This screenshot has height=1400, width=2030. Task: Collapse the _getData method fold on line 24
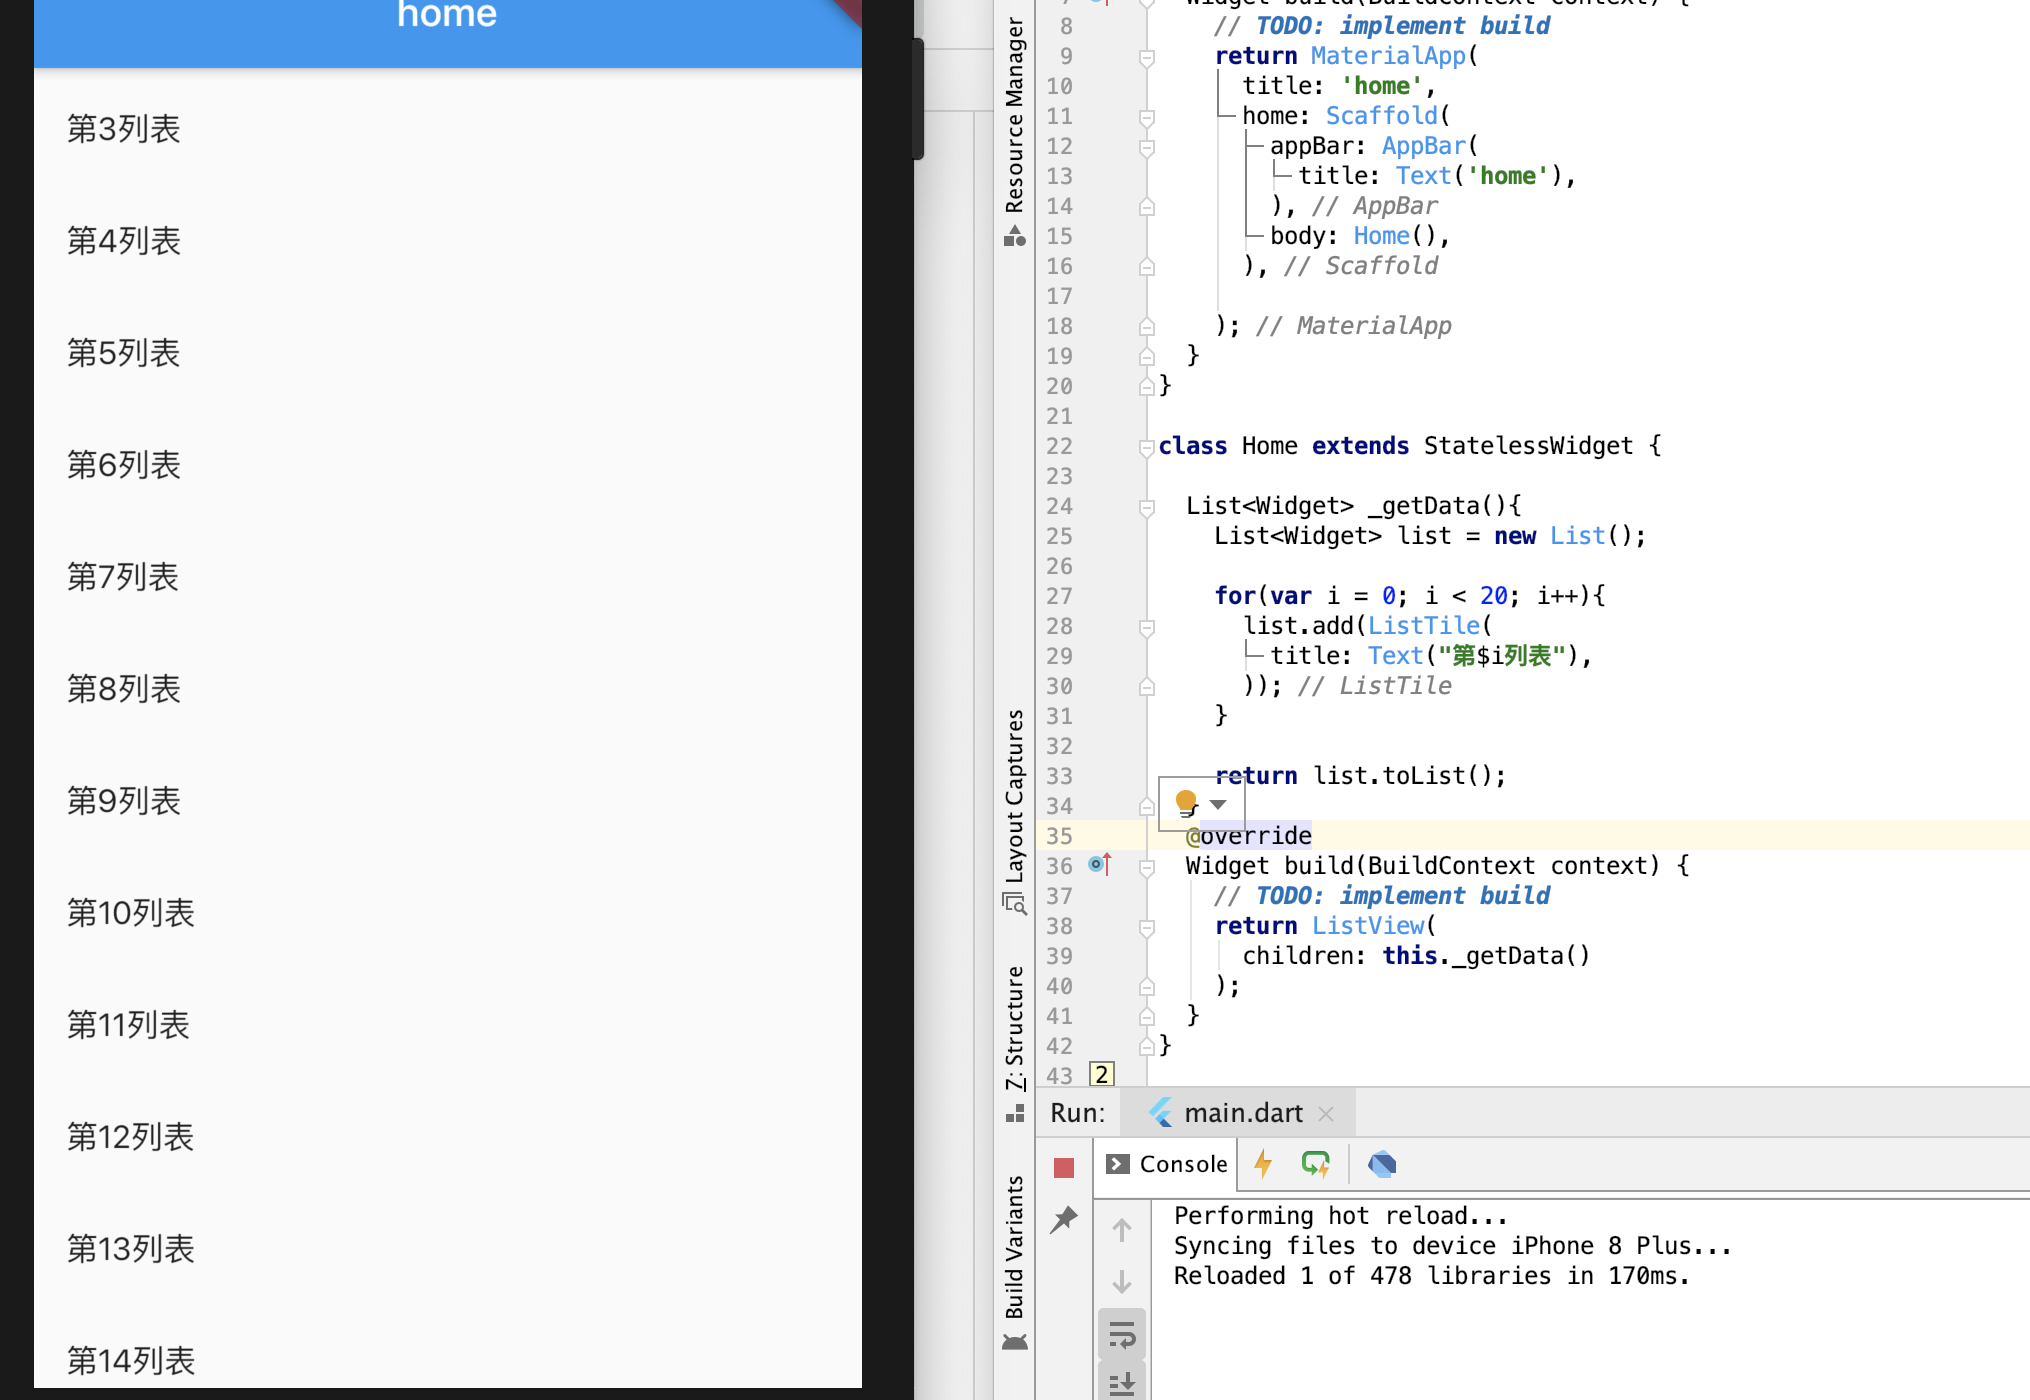tap(1147, 507)
